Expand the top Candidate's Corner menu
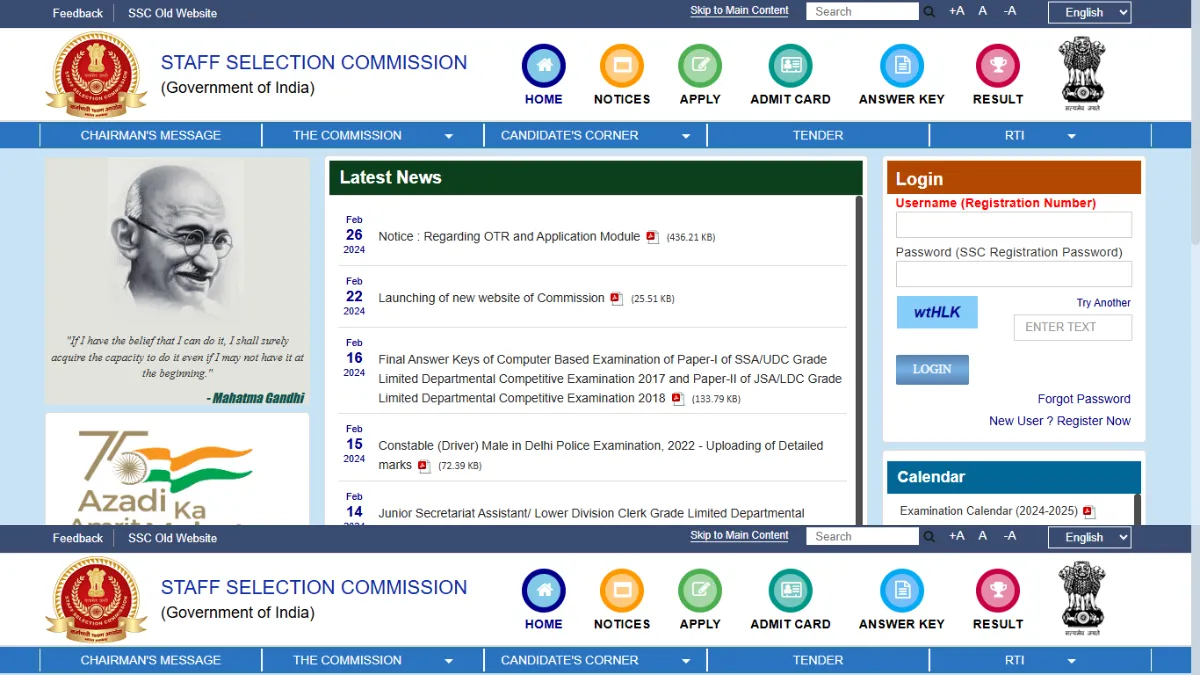Screen dimensions: 1200x675 596,135
